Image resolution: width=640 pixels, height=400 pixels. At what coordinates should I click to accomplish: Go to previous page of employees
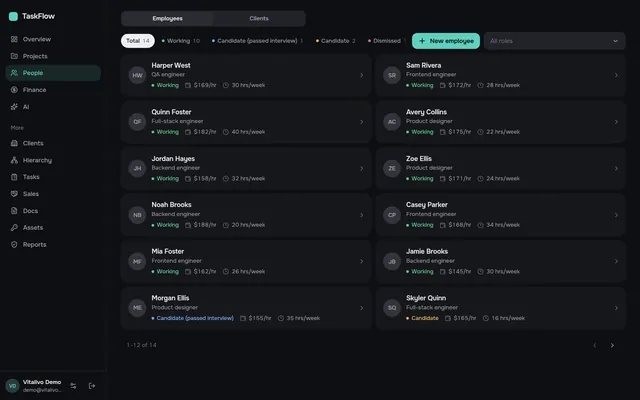[x=595, y=345]
